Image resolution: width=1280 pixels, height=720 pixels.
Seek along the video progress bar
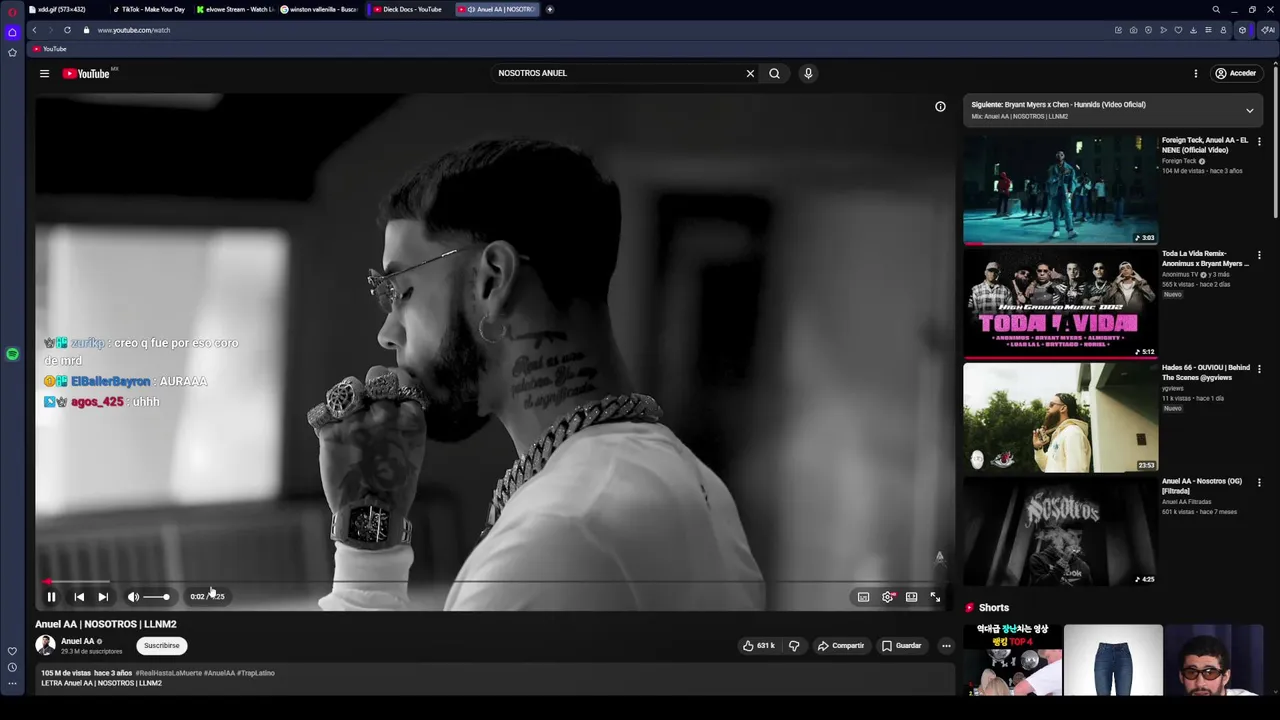point(494,581)
